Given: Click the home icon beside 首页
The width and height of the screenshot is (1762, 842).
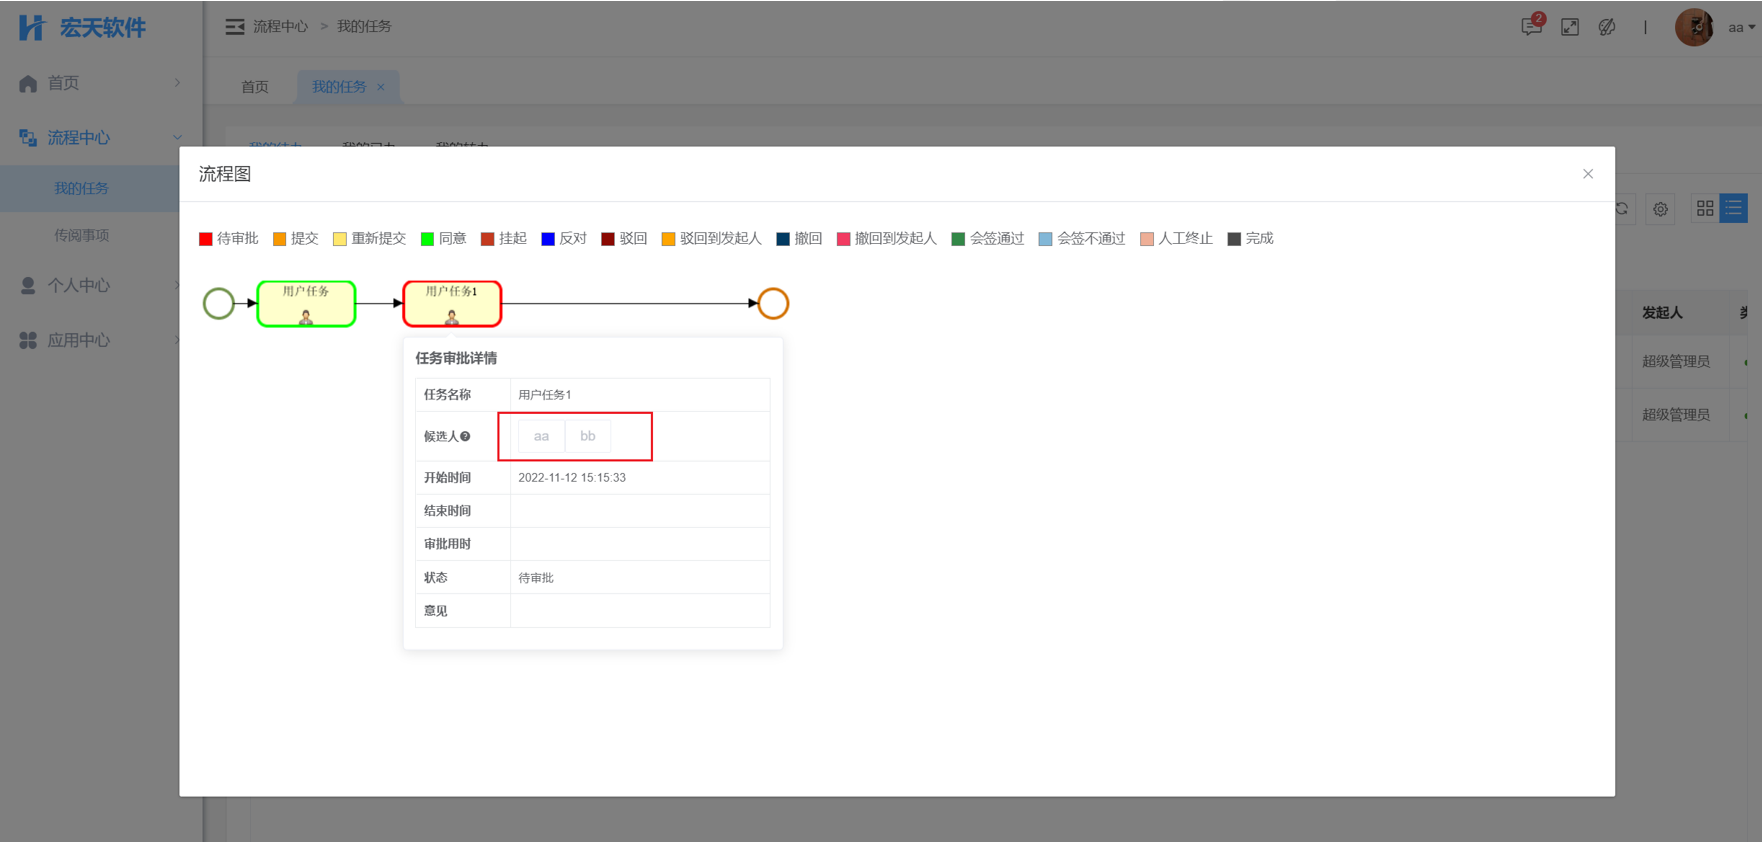Looking at the screenshot, I should click(x=28, y=83).
